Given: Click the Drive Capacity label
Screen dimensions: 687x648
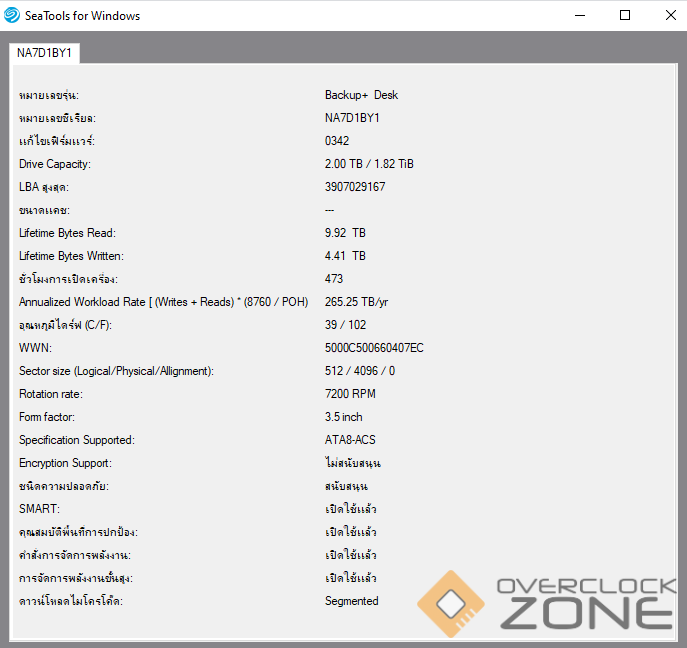Looking at the screenshot, I should [x=55, y=164].
